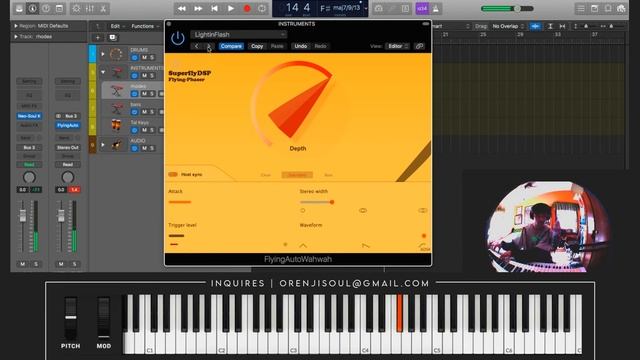This screenshot has height=360, width=640.
Task: Go to previous plugin preset
Action: pos(197,46)
